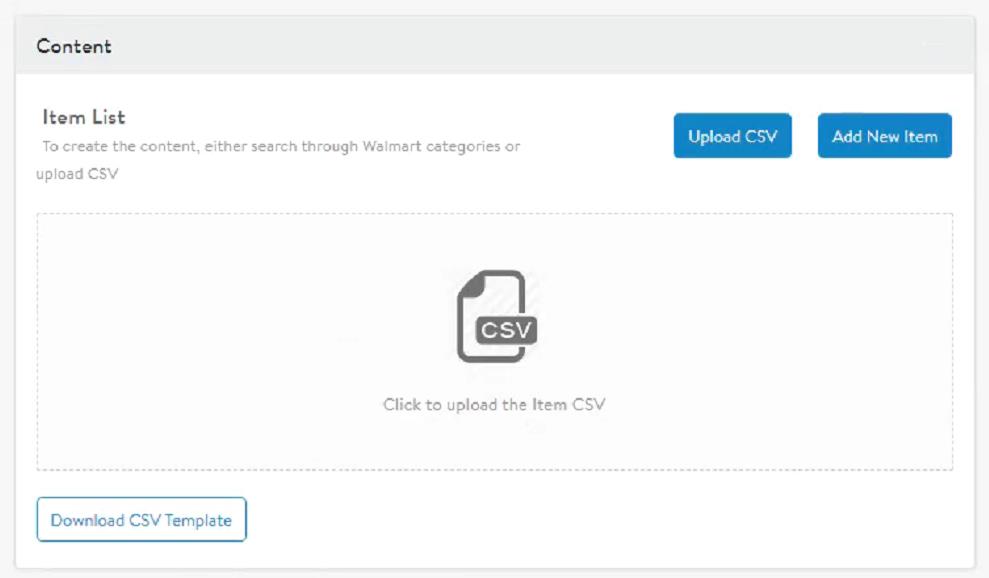The width and height of the screenshot is (989, 578).
Task: Click 'upload CSV' in the description text
Action: coord(77,173)
